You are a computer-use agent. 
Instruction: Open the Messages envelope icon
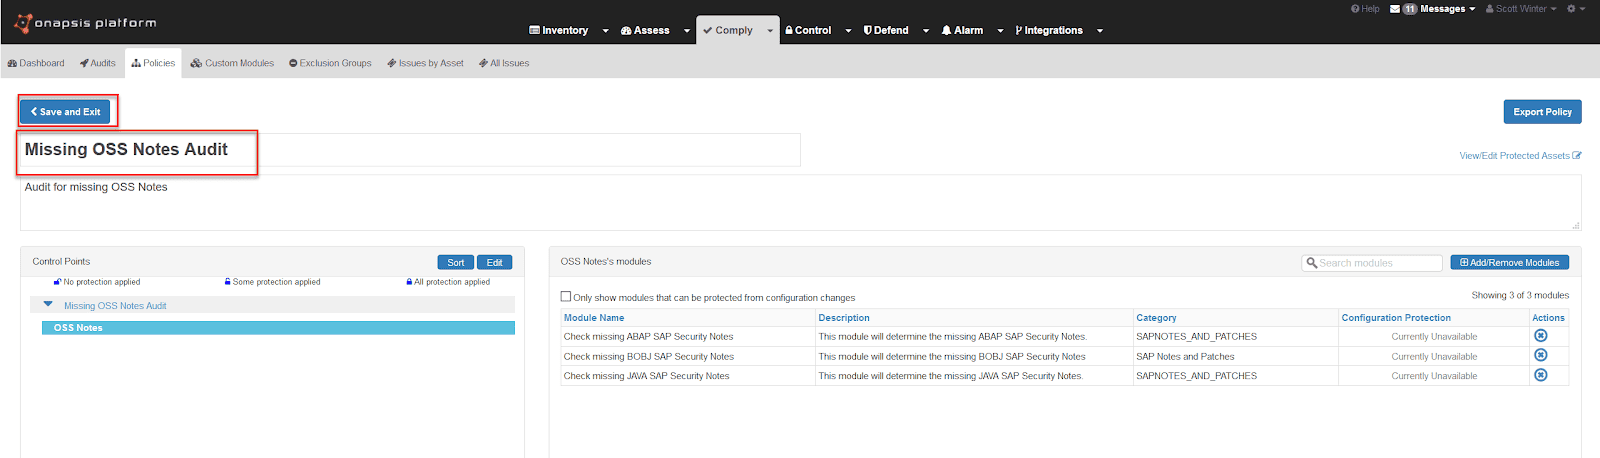tap(1395, 9)
